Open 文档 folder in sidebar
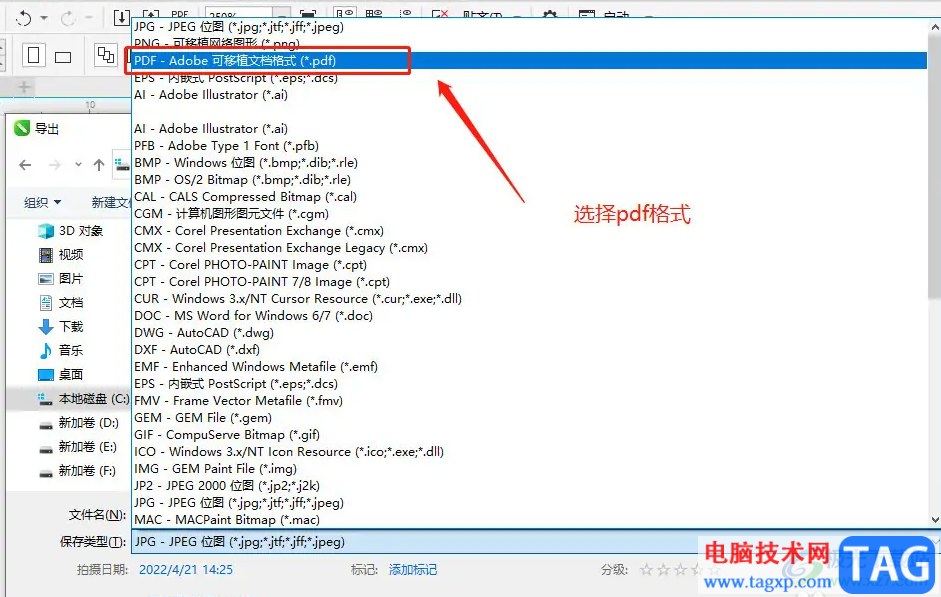Viewport: 941px width, 597px height. [x=61, y=303]
